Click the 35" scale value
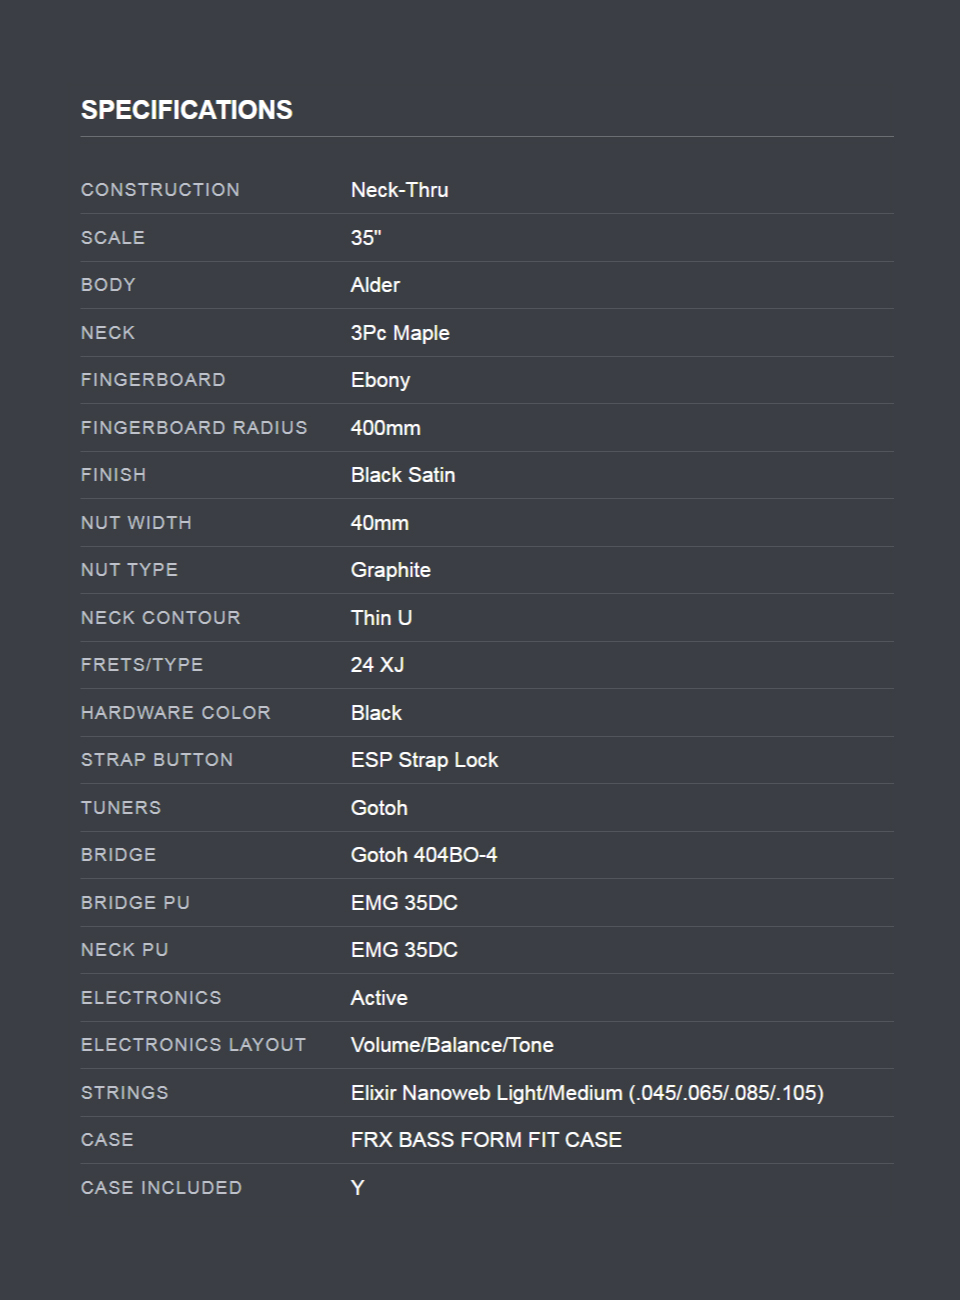The image size is (960, 1300). [x=366, y=238]
